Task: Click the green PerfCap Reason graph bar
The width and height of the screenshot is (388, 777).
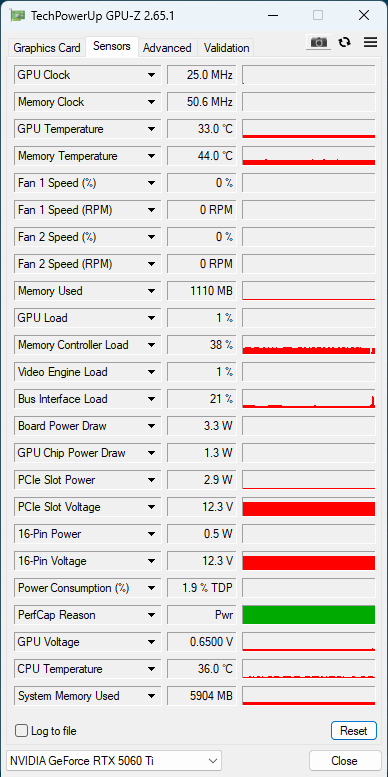Action: (309, 615)
